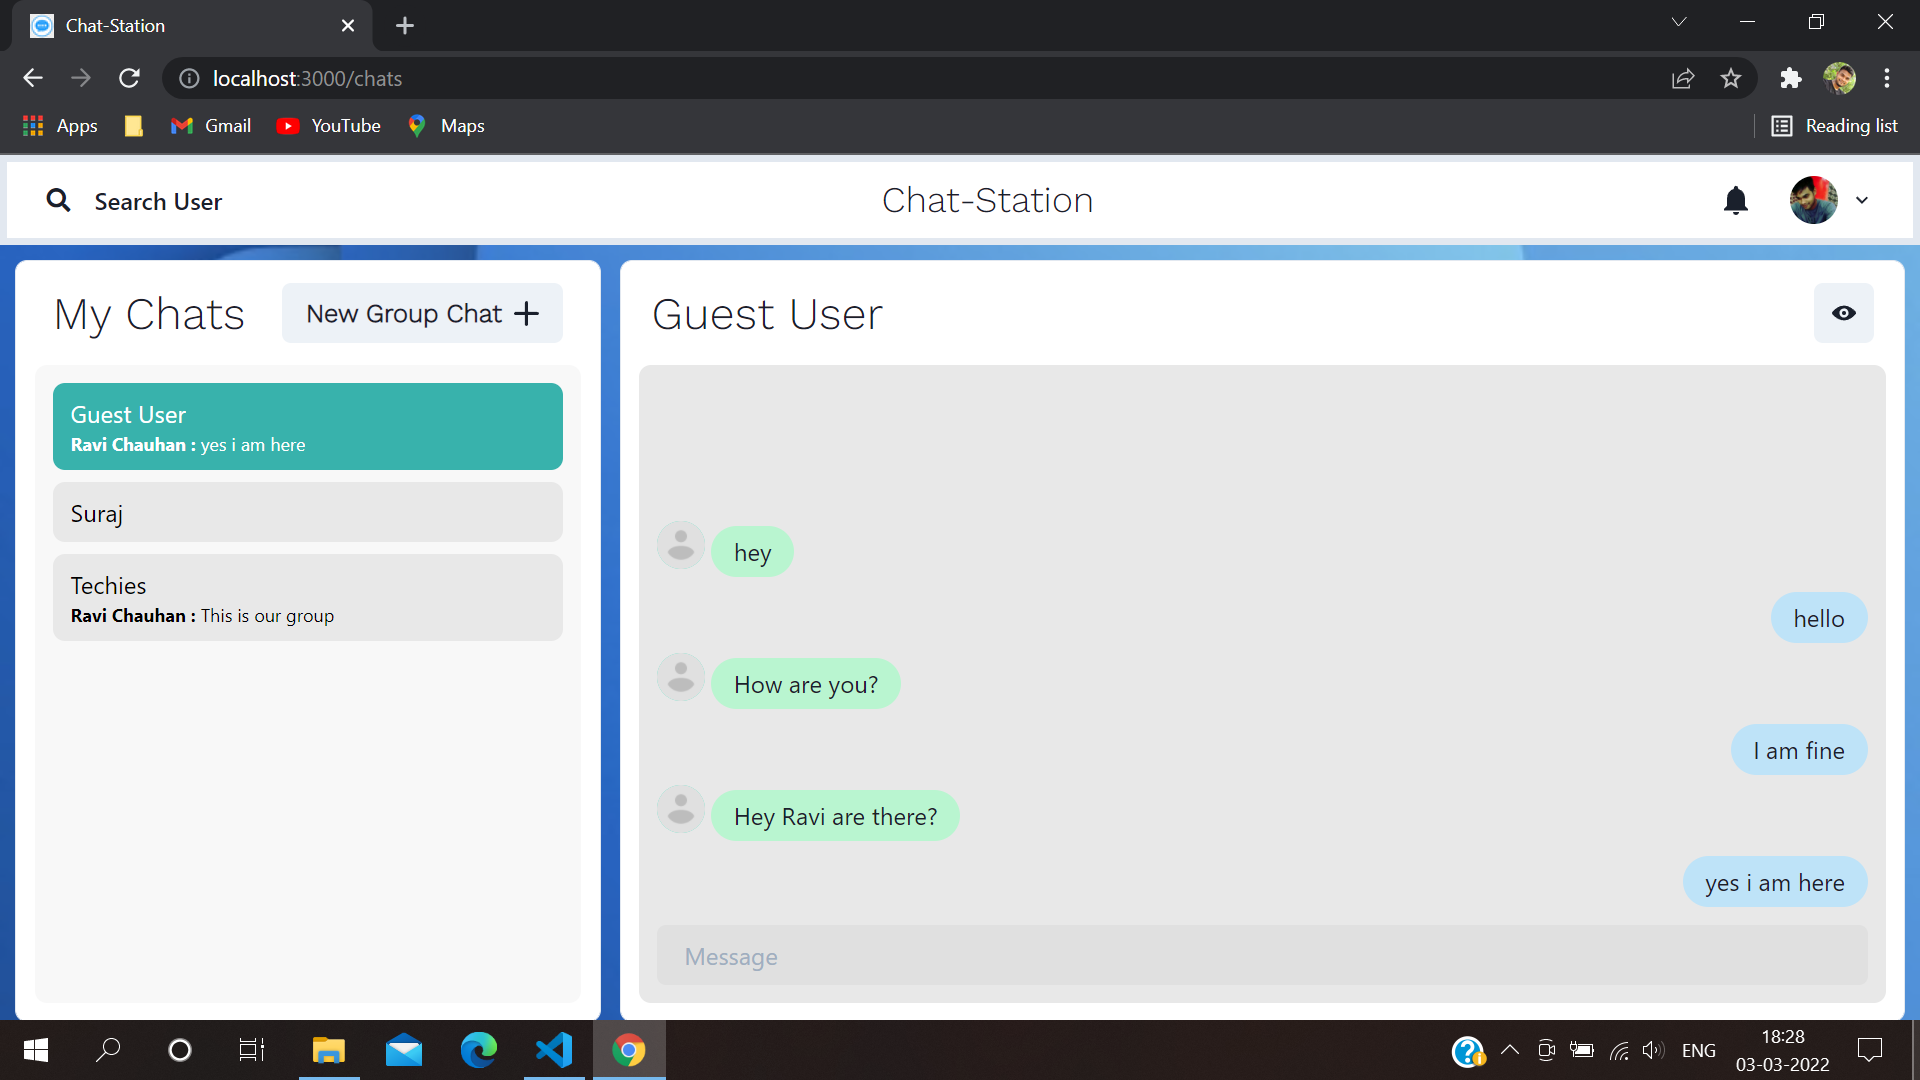Select the Suraj chat conversation
The image size is (1920, 1080).
coord(307,512)
